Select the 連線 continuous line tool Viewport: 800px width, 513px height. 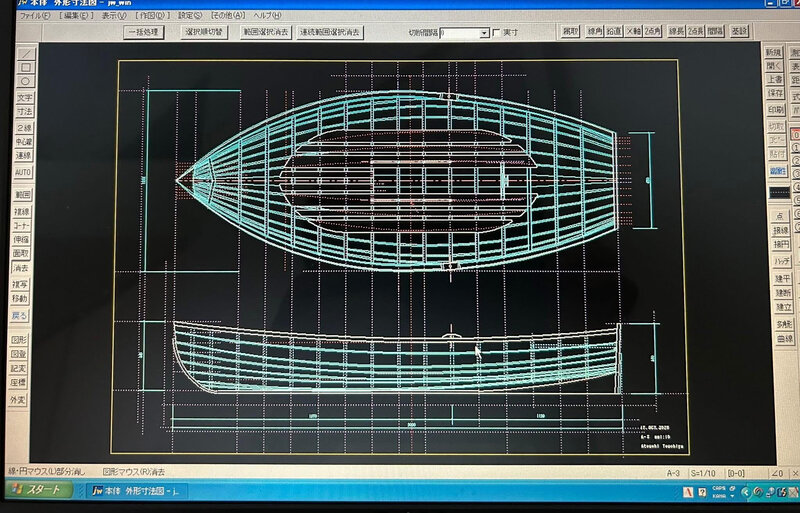coord(23,156)
